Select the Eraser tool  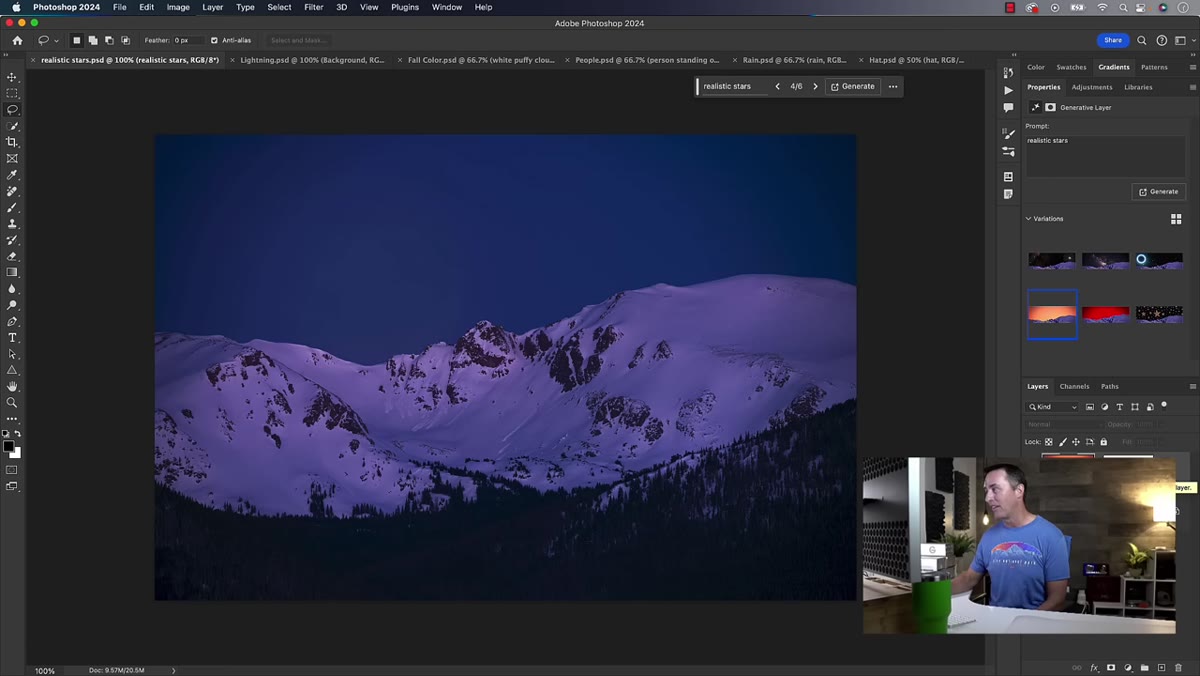pyautogui.click(x=12, y=256)
